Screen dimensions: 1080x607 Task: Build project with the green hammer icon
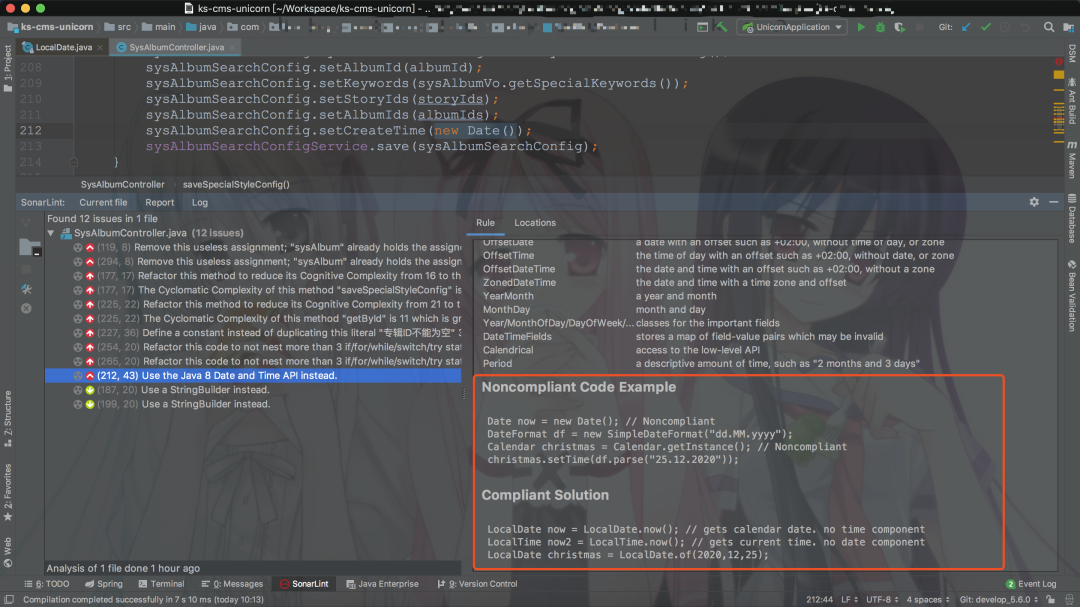click(721, 28)
